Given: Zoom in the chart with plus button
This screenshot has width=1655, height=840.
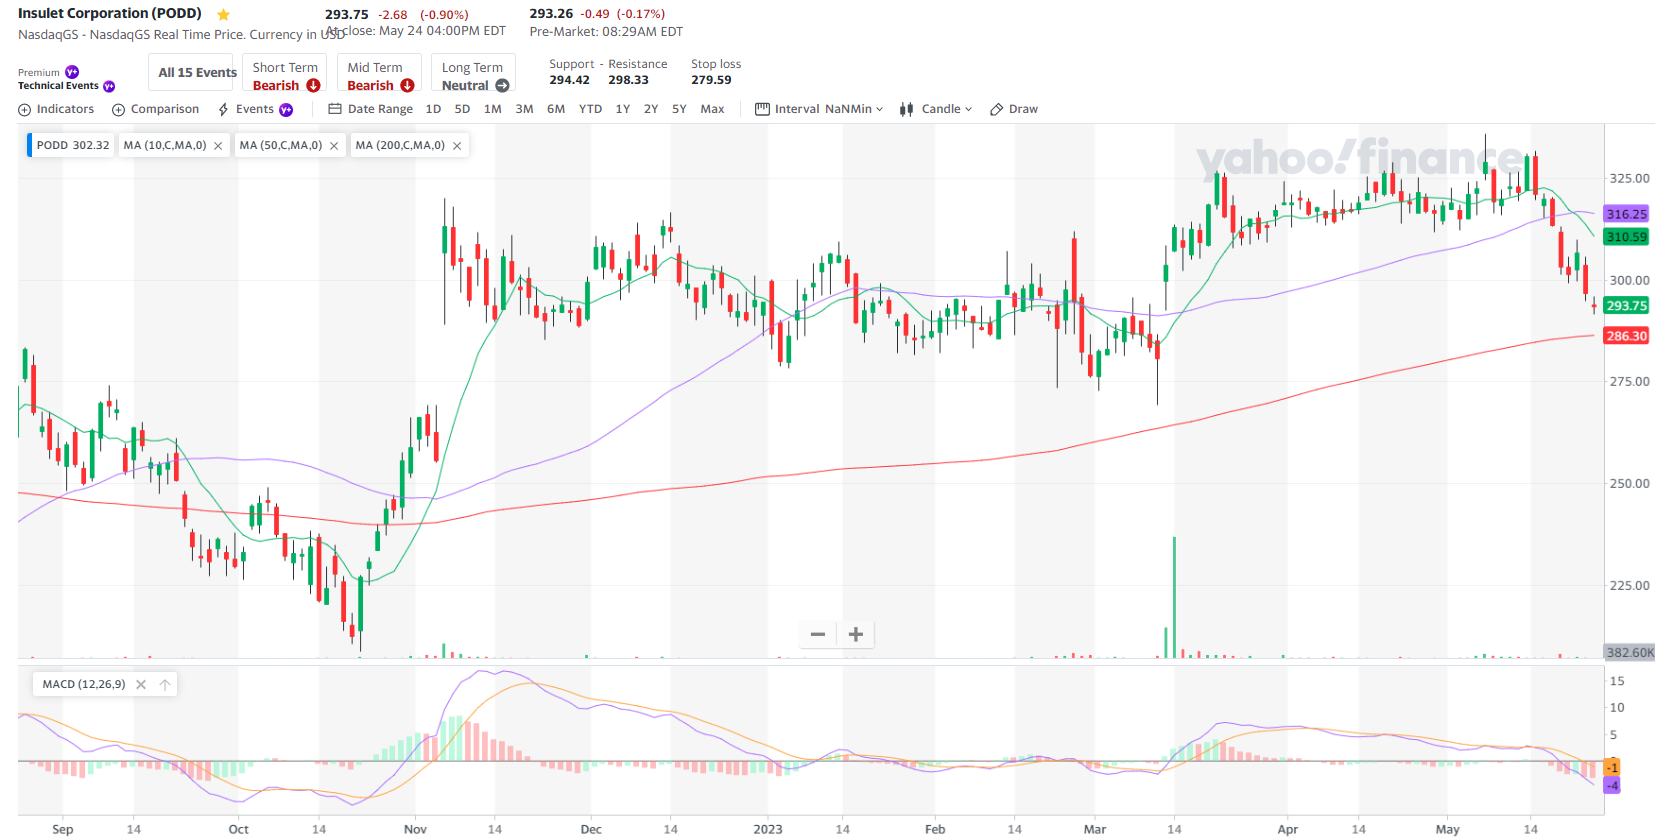Looking at the screenshot, I should (x=856, y=634).
